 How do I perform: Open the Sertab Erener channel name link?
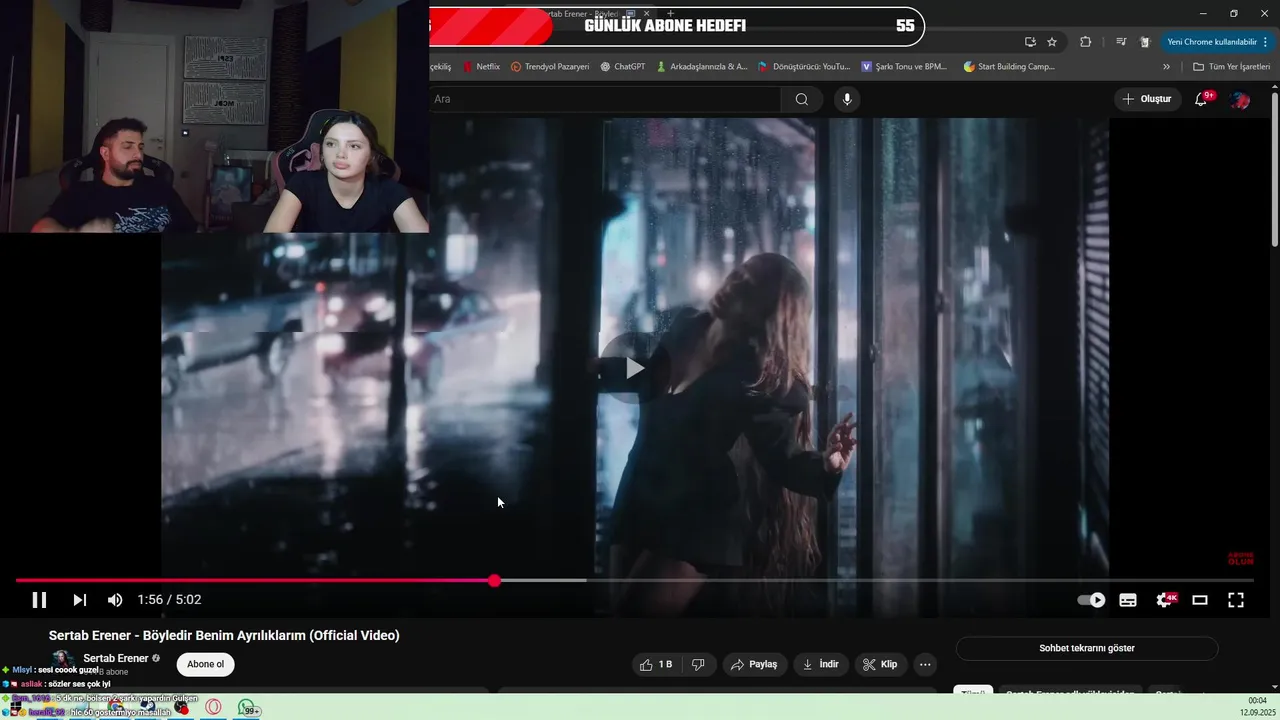pyautogui.click(x=116, y=658)
